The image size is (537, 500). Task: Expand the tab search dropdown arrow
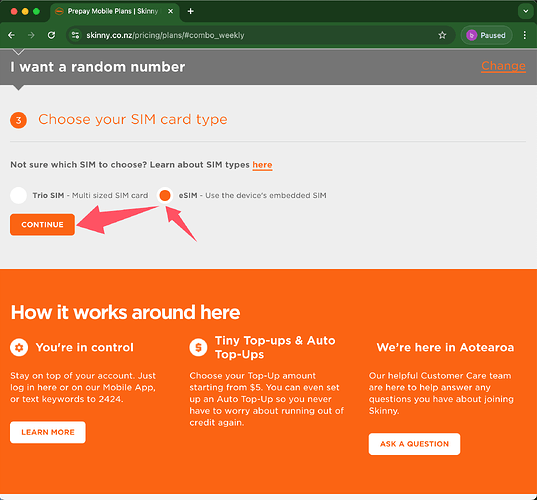pos(525,11)
